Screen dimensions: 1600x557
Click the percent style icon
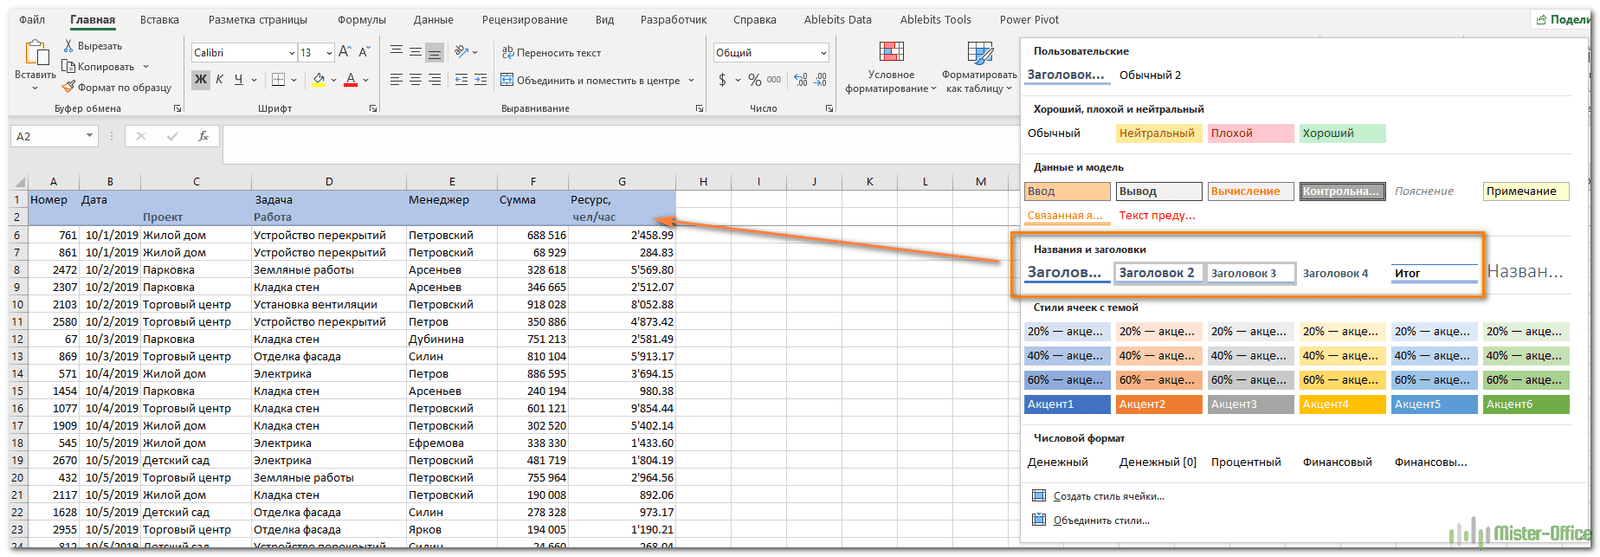754,80
